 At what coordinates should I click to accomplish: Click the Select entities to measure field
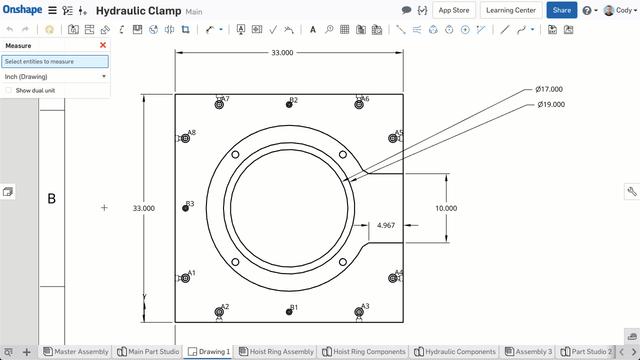click(x=55, y=62)
